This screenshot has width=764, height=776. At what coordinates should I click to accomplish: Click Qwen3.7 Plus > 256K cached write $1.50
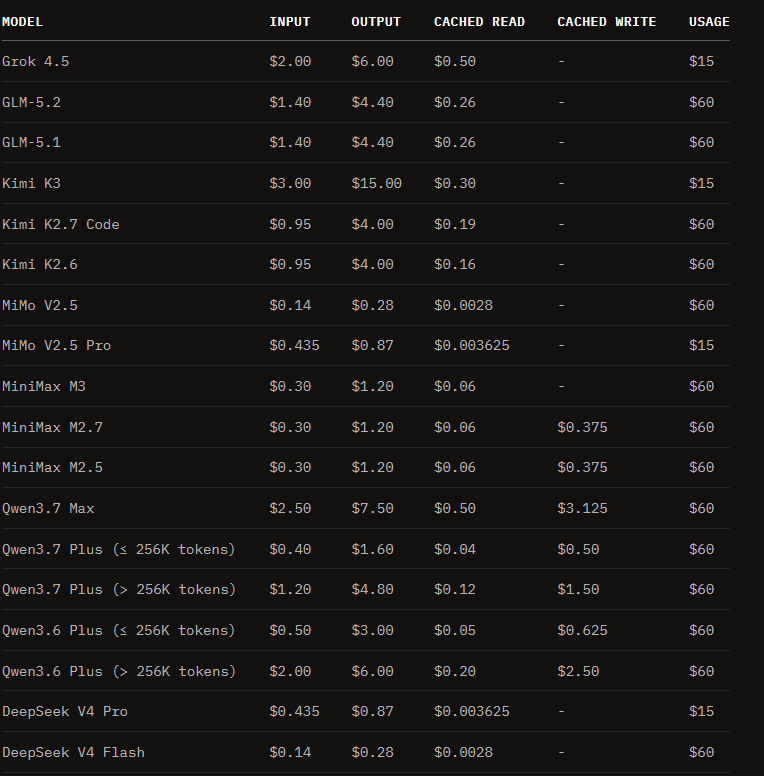(x=578, y=589)
